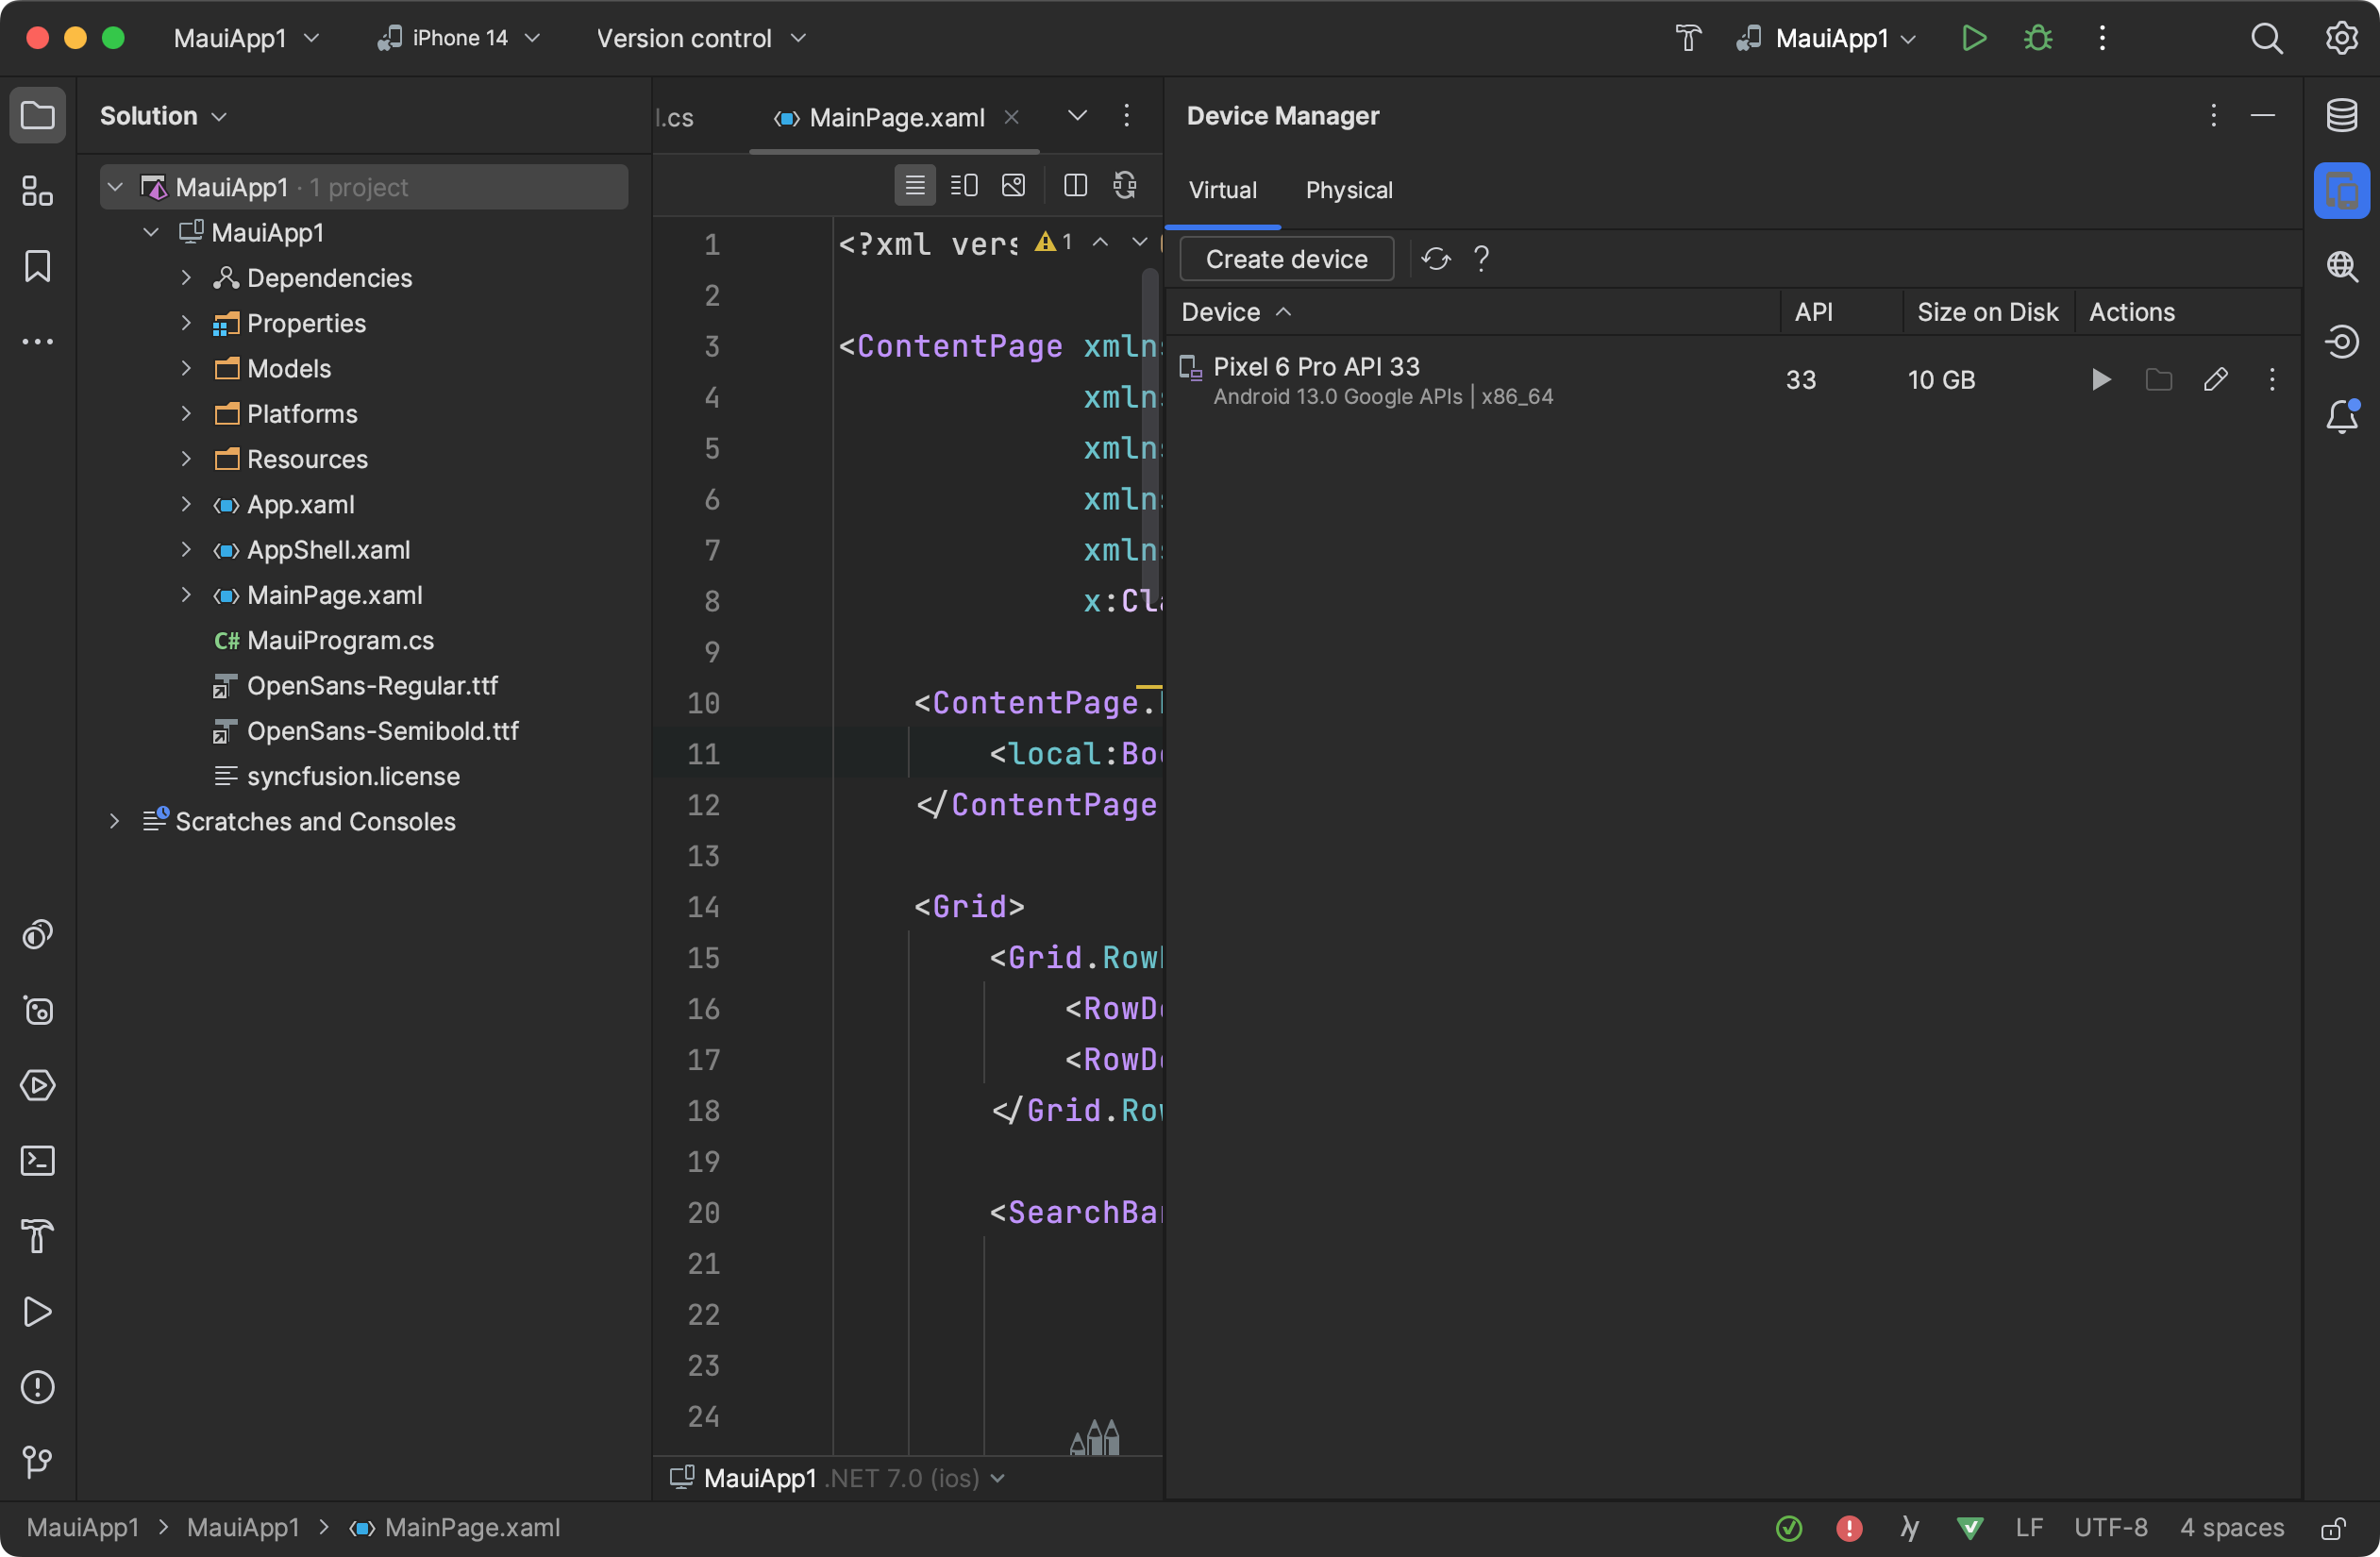Open the Build hammer tool window in sidebar

coord(37,1235)
